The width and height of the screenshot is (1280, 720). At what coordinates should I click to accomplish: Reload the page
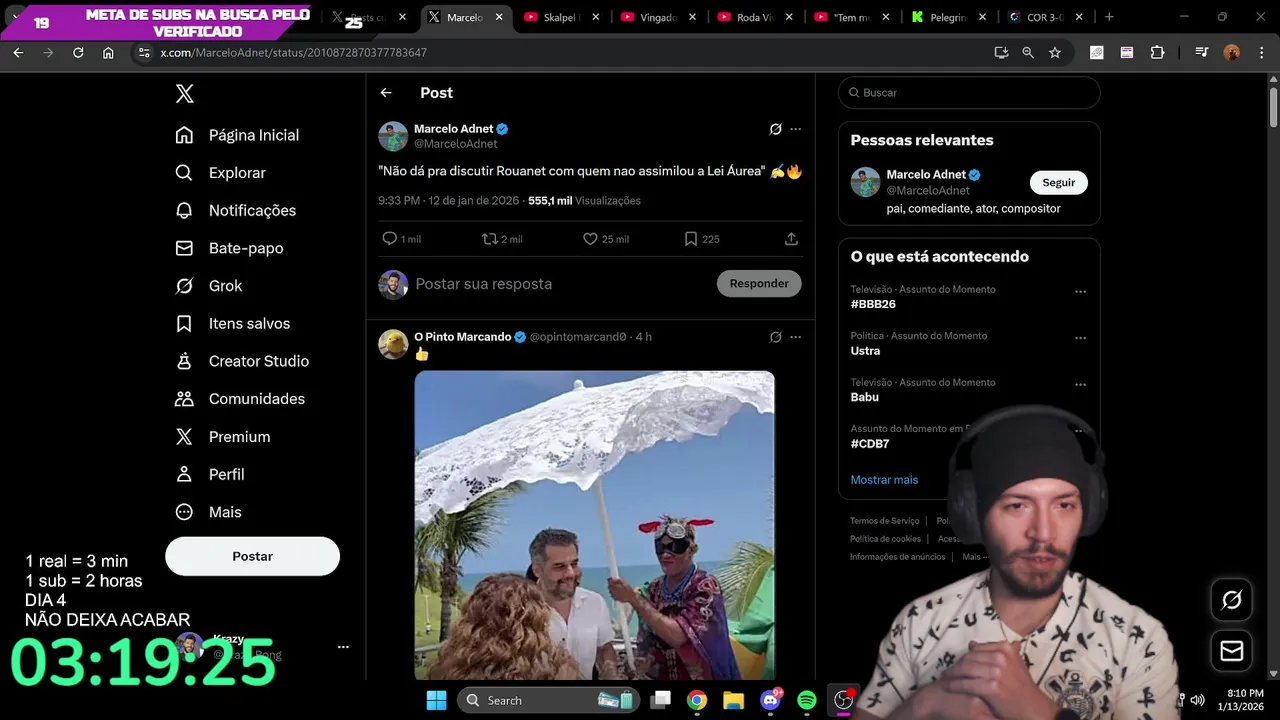point(78,53)
